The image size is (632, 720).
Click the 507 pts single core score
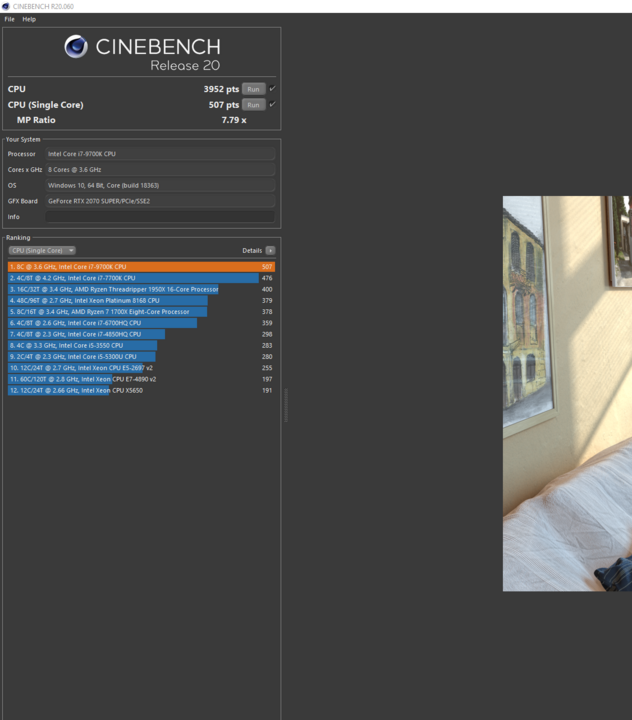[x=224, y=105]
